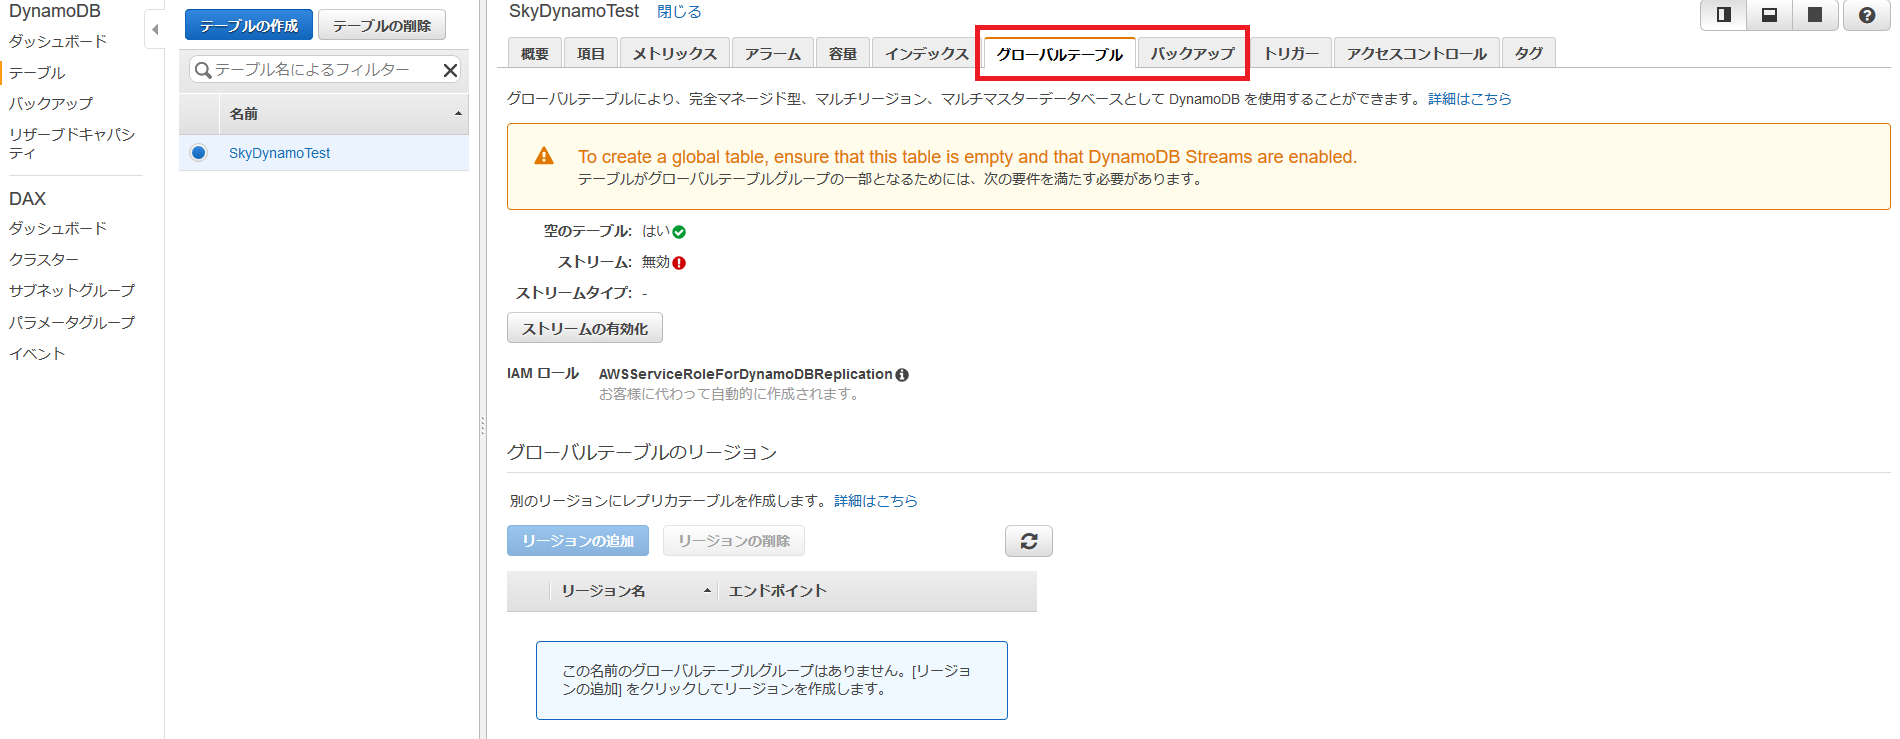Click the エンドポイント column header

click(x=778, y=591)
